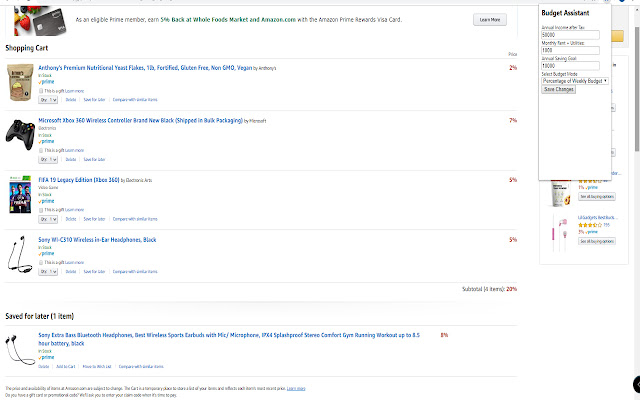Open Microsoft Xbox 360 Wireless Controller title link
This screenshot has width=640, height=400.
pos(140,120)
